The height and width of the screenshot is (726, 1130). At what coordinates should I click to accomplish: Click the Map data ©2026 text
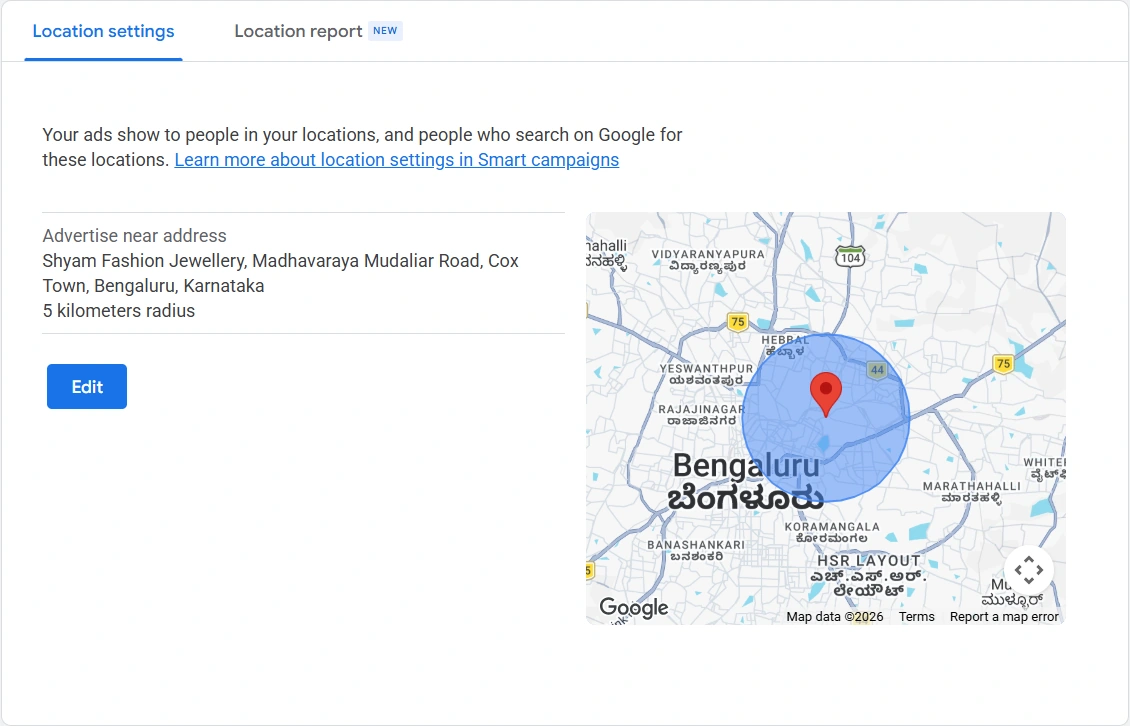[x=835, y=616]
